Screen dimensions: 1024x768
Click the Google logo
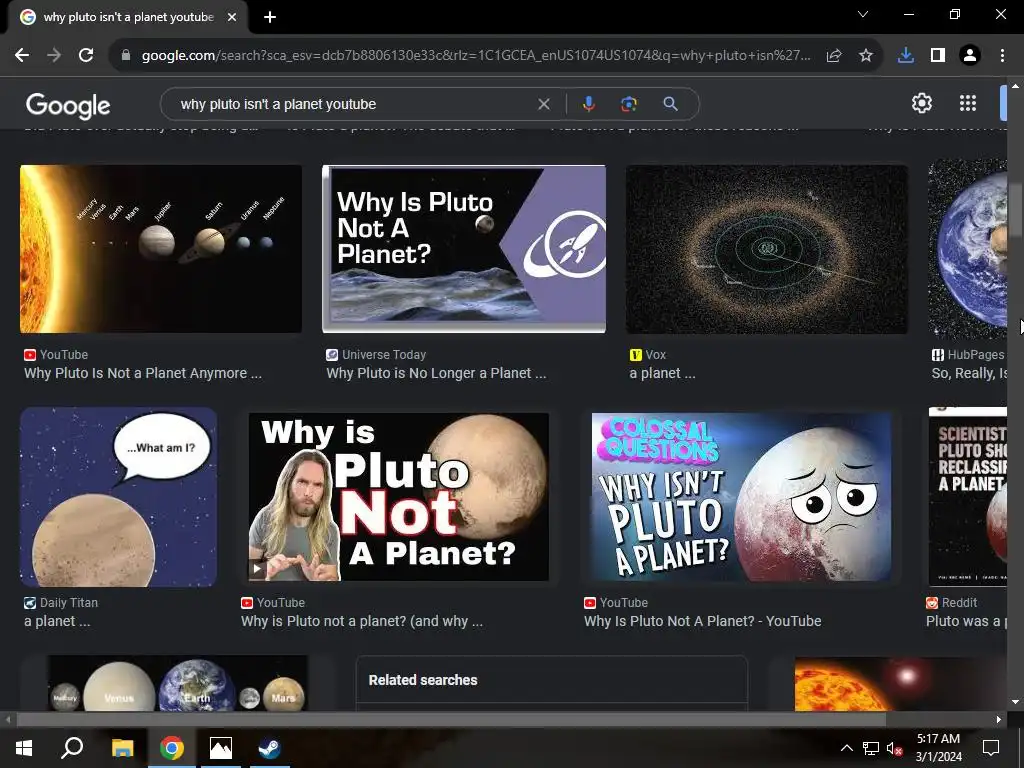(x=68, y=105)
